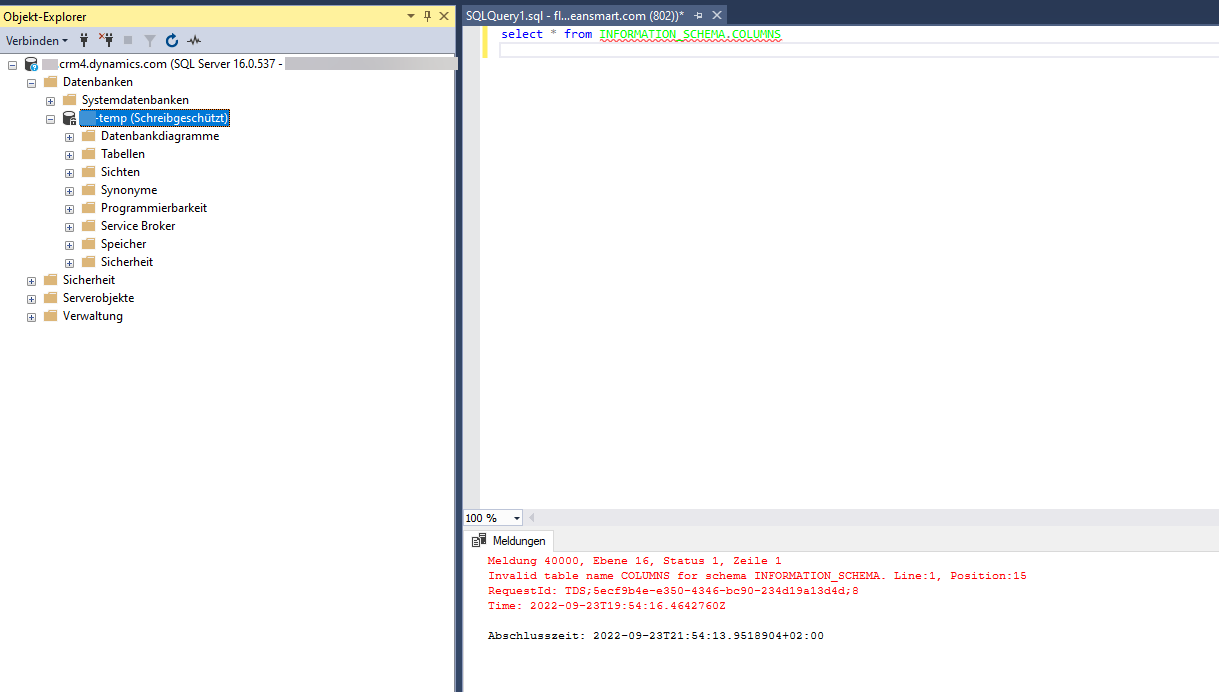Open the Objekt-Explorer window options dropdown arrow
Viewport: 1219px width, 692px height.
pos(409,16)
